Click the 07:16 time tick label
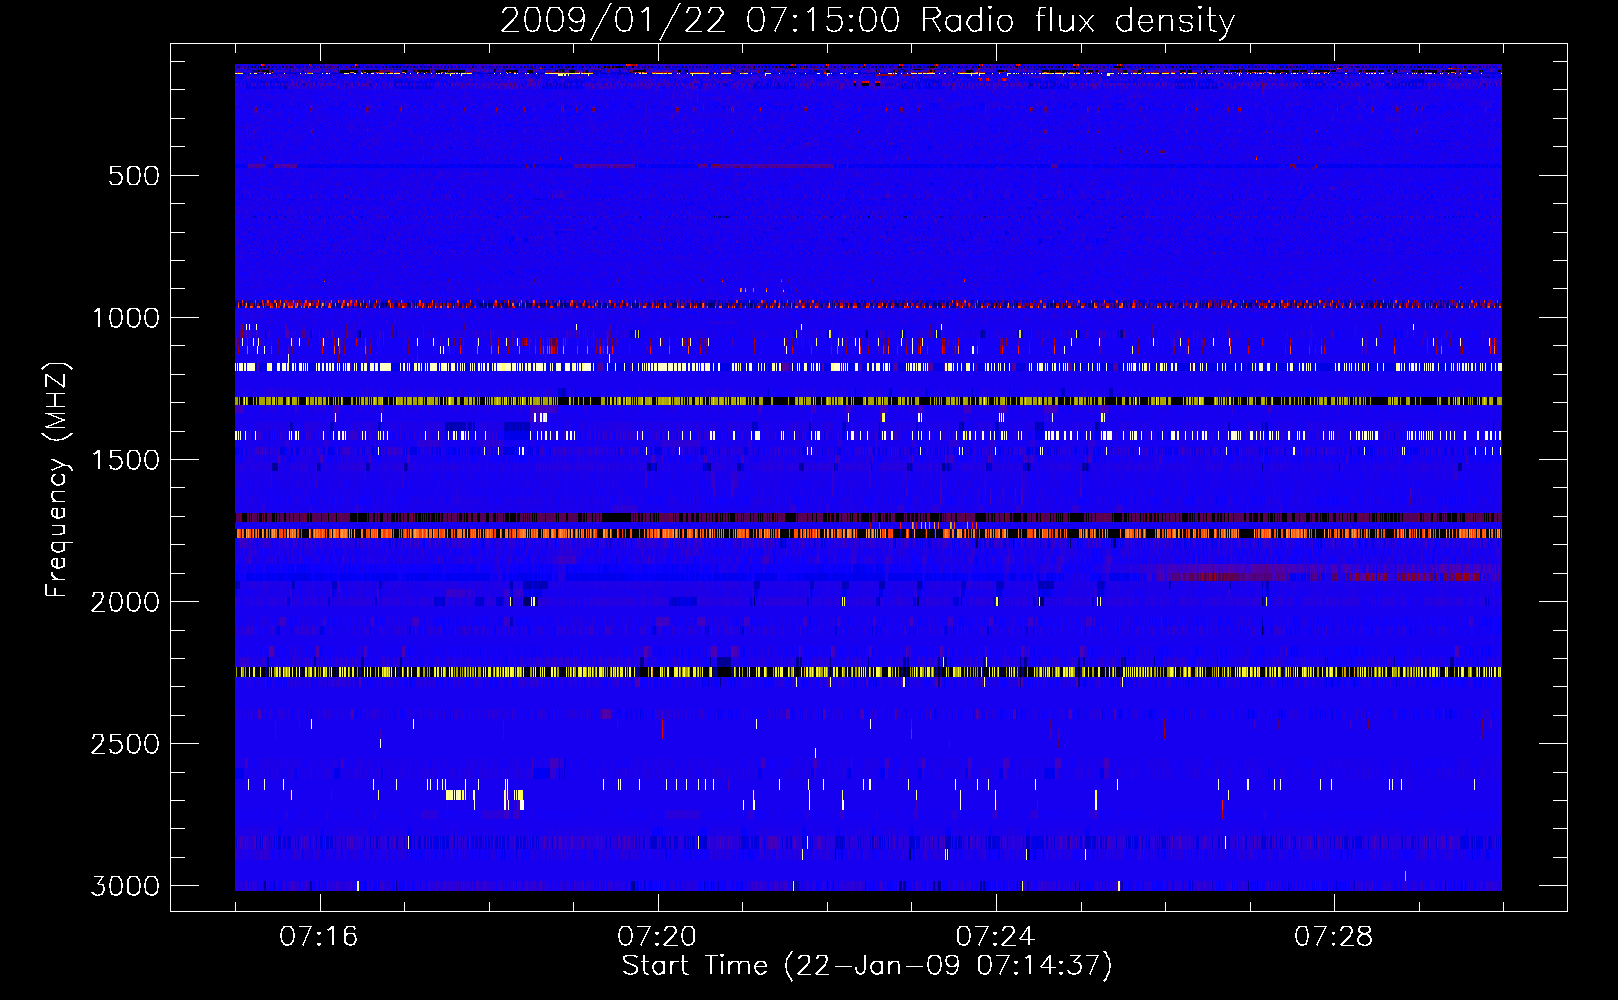1618x1000 pixels. click(318, 937)
